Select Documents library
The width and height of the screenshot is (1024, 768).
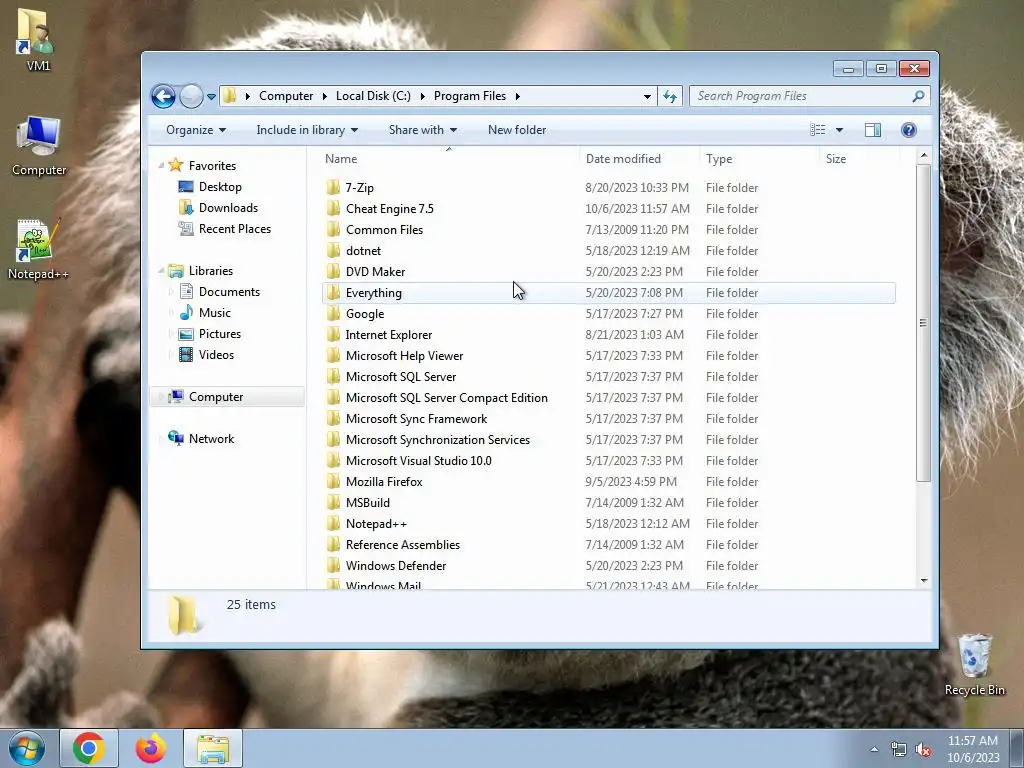point(229,292)
